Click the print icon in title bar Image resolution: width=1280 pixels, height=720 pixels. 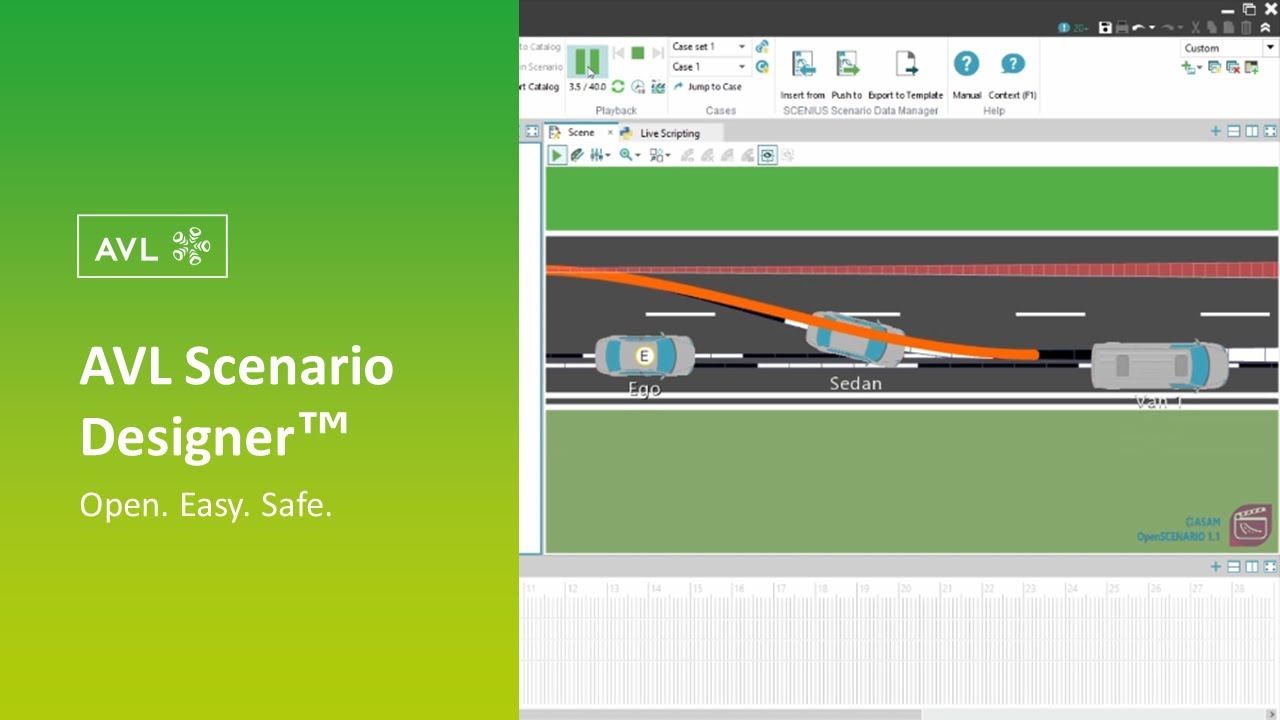(1122, 28)
